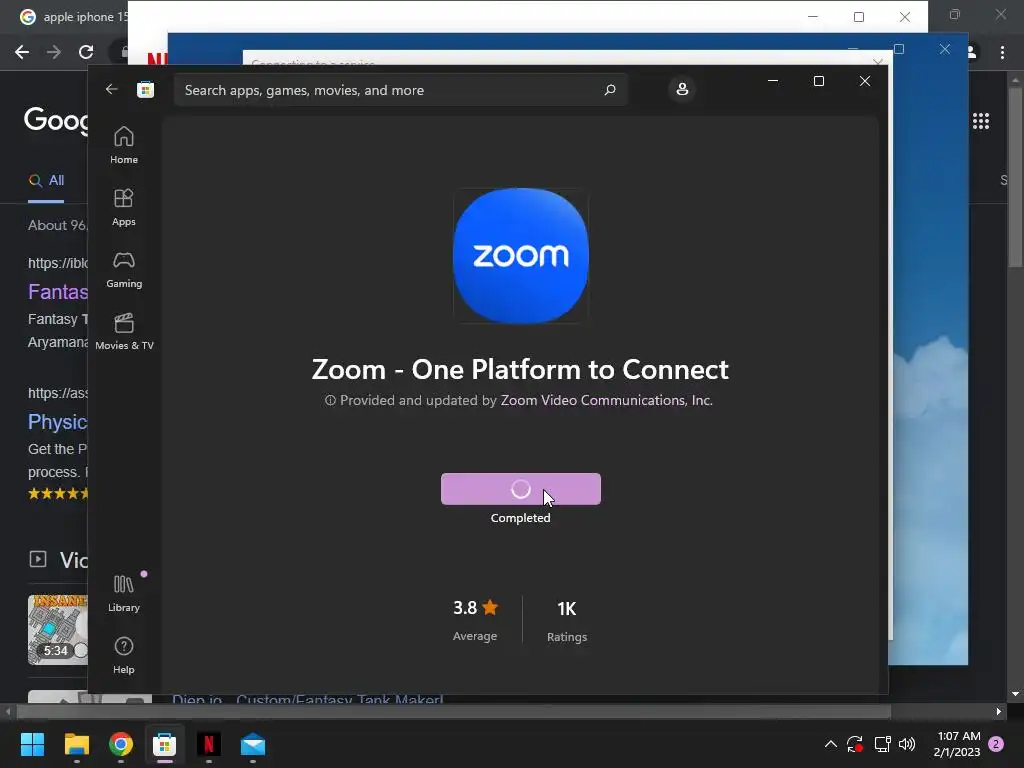1024x768 pixels.
Task: Open the clock showing 1:07 AM
Action: 957,744
